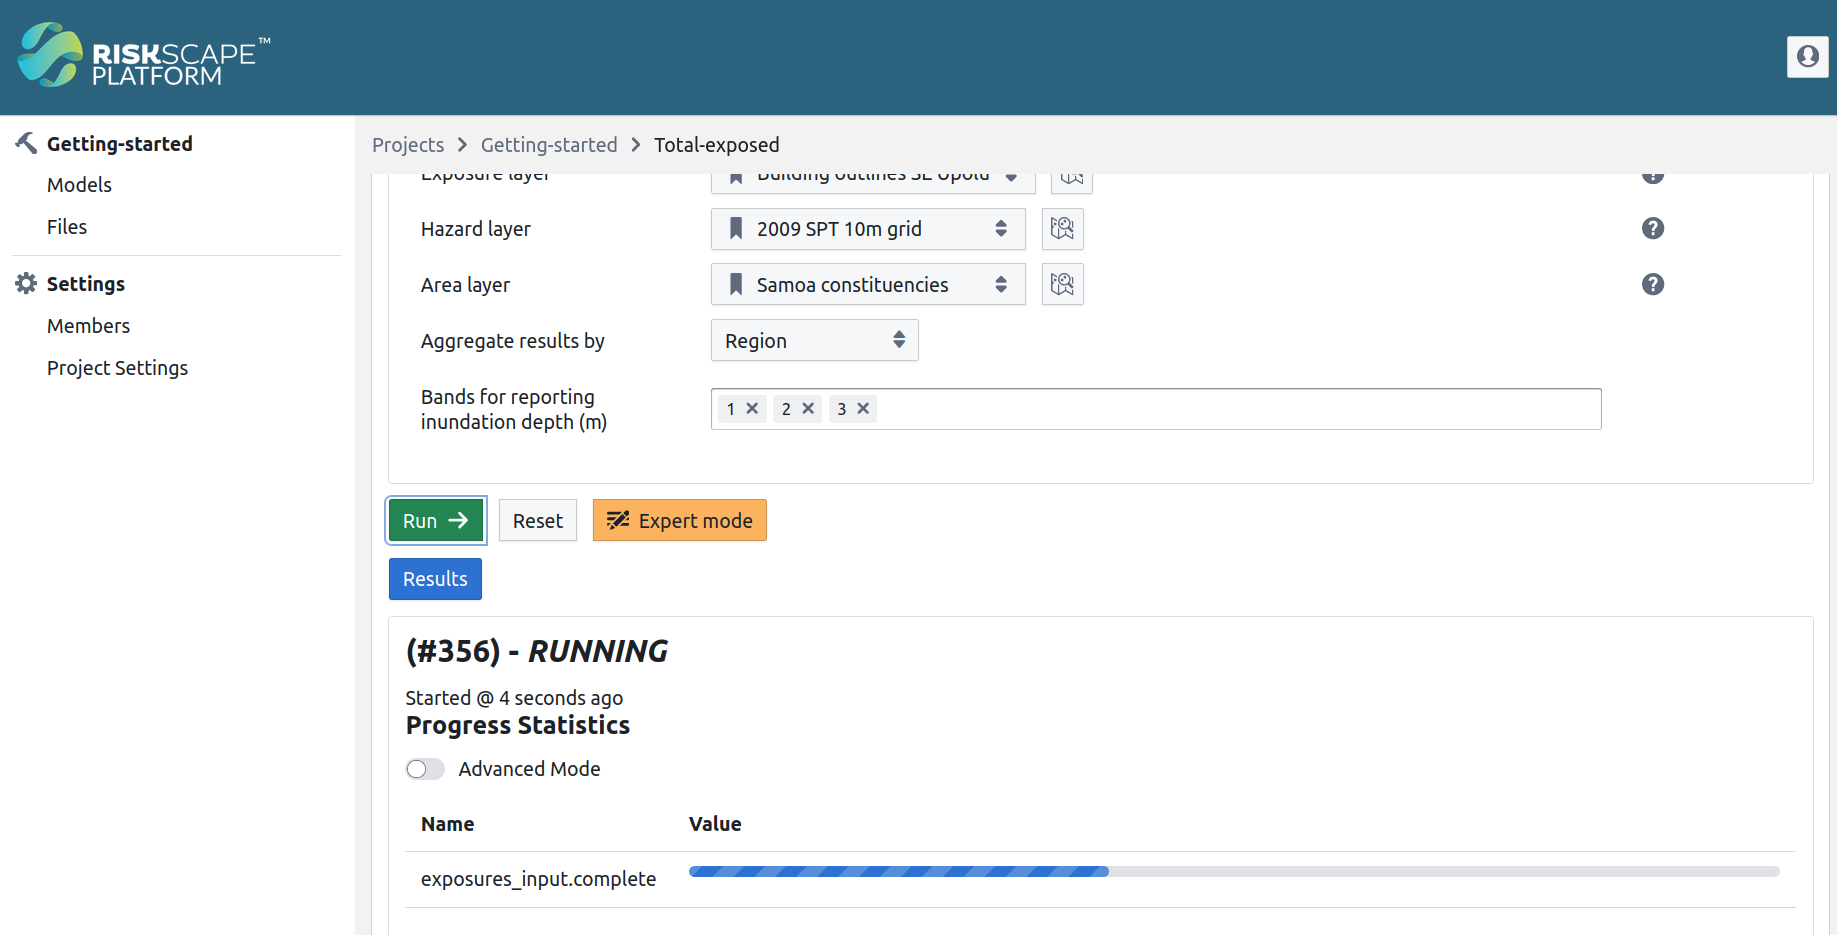This screenshot has height=935, width=1837.
Task: Open the Results tab
Action: 435,579
